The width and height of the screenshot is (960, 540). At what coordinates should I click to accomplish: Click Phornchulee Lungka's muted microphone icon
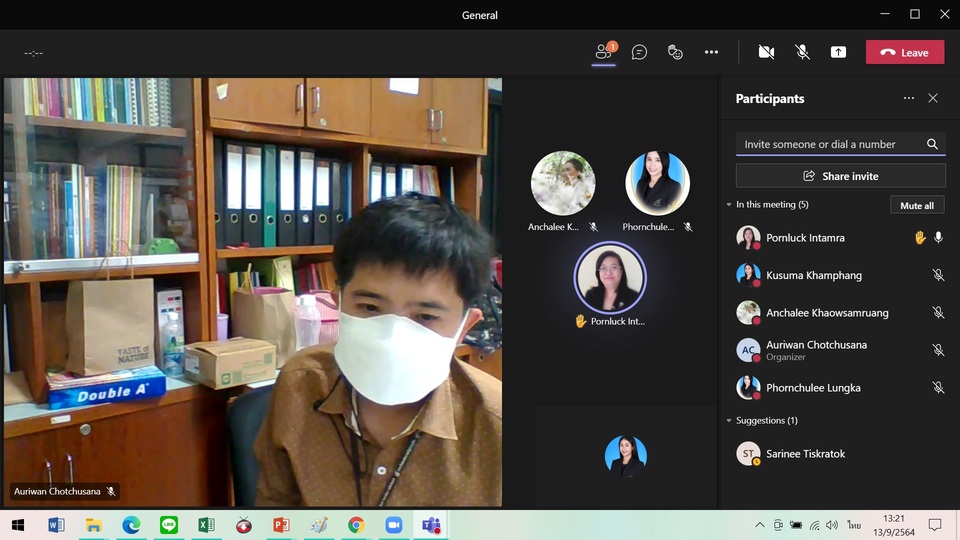pos(938,388)
